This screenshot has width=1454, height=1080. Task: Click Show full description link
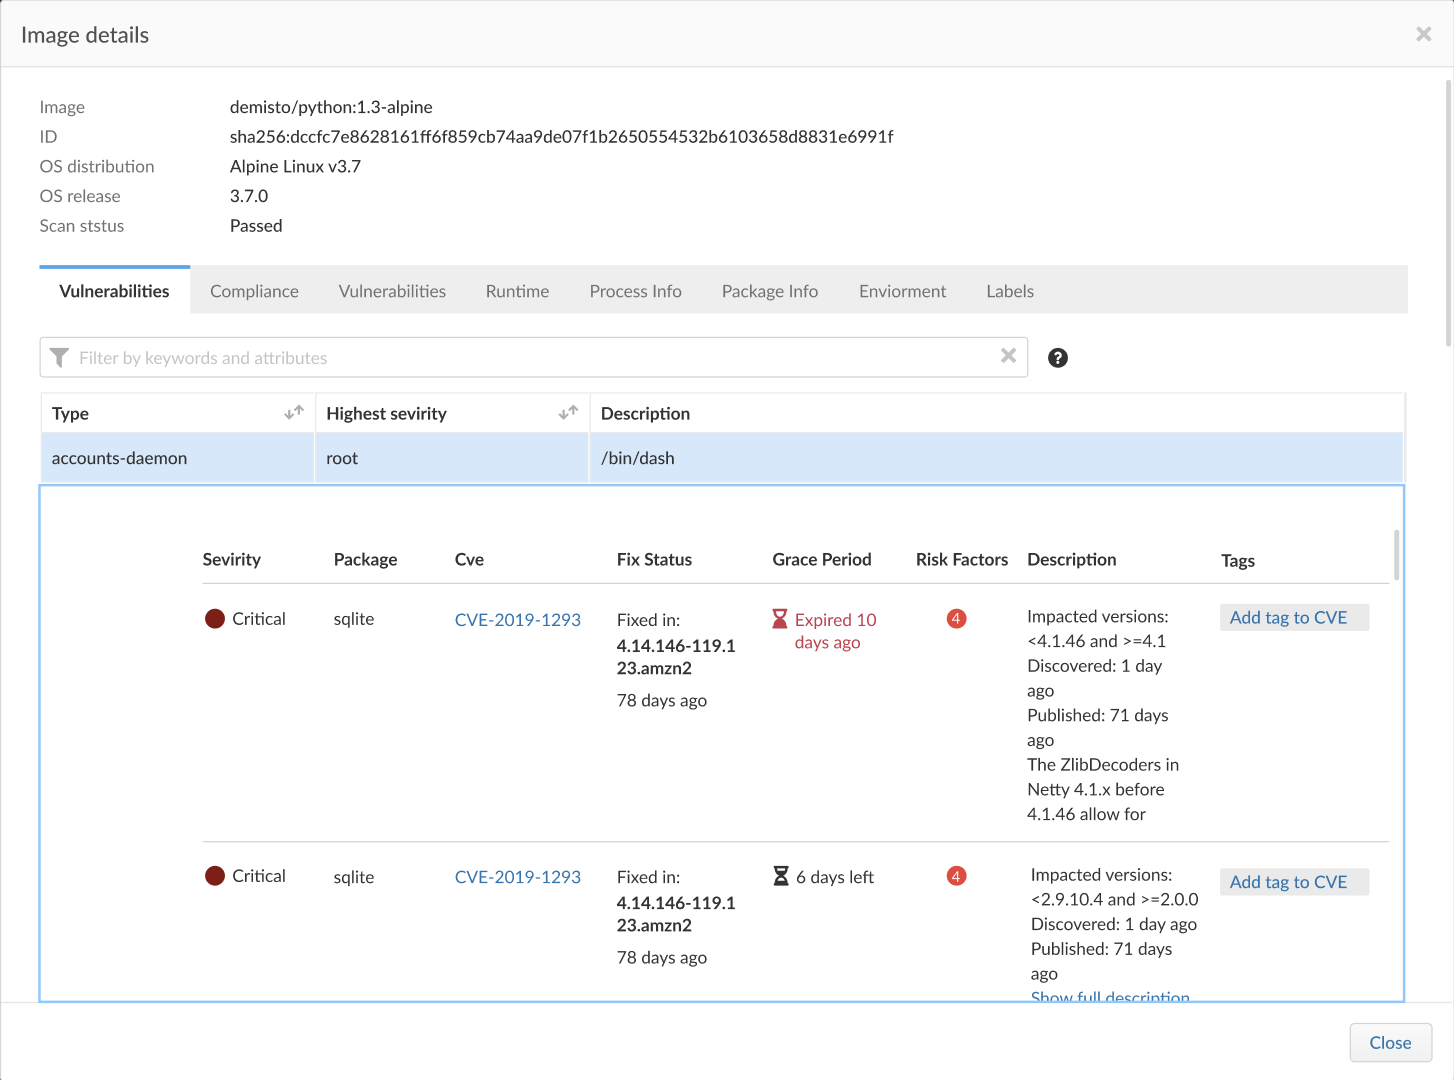(x=1110, y=995)
